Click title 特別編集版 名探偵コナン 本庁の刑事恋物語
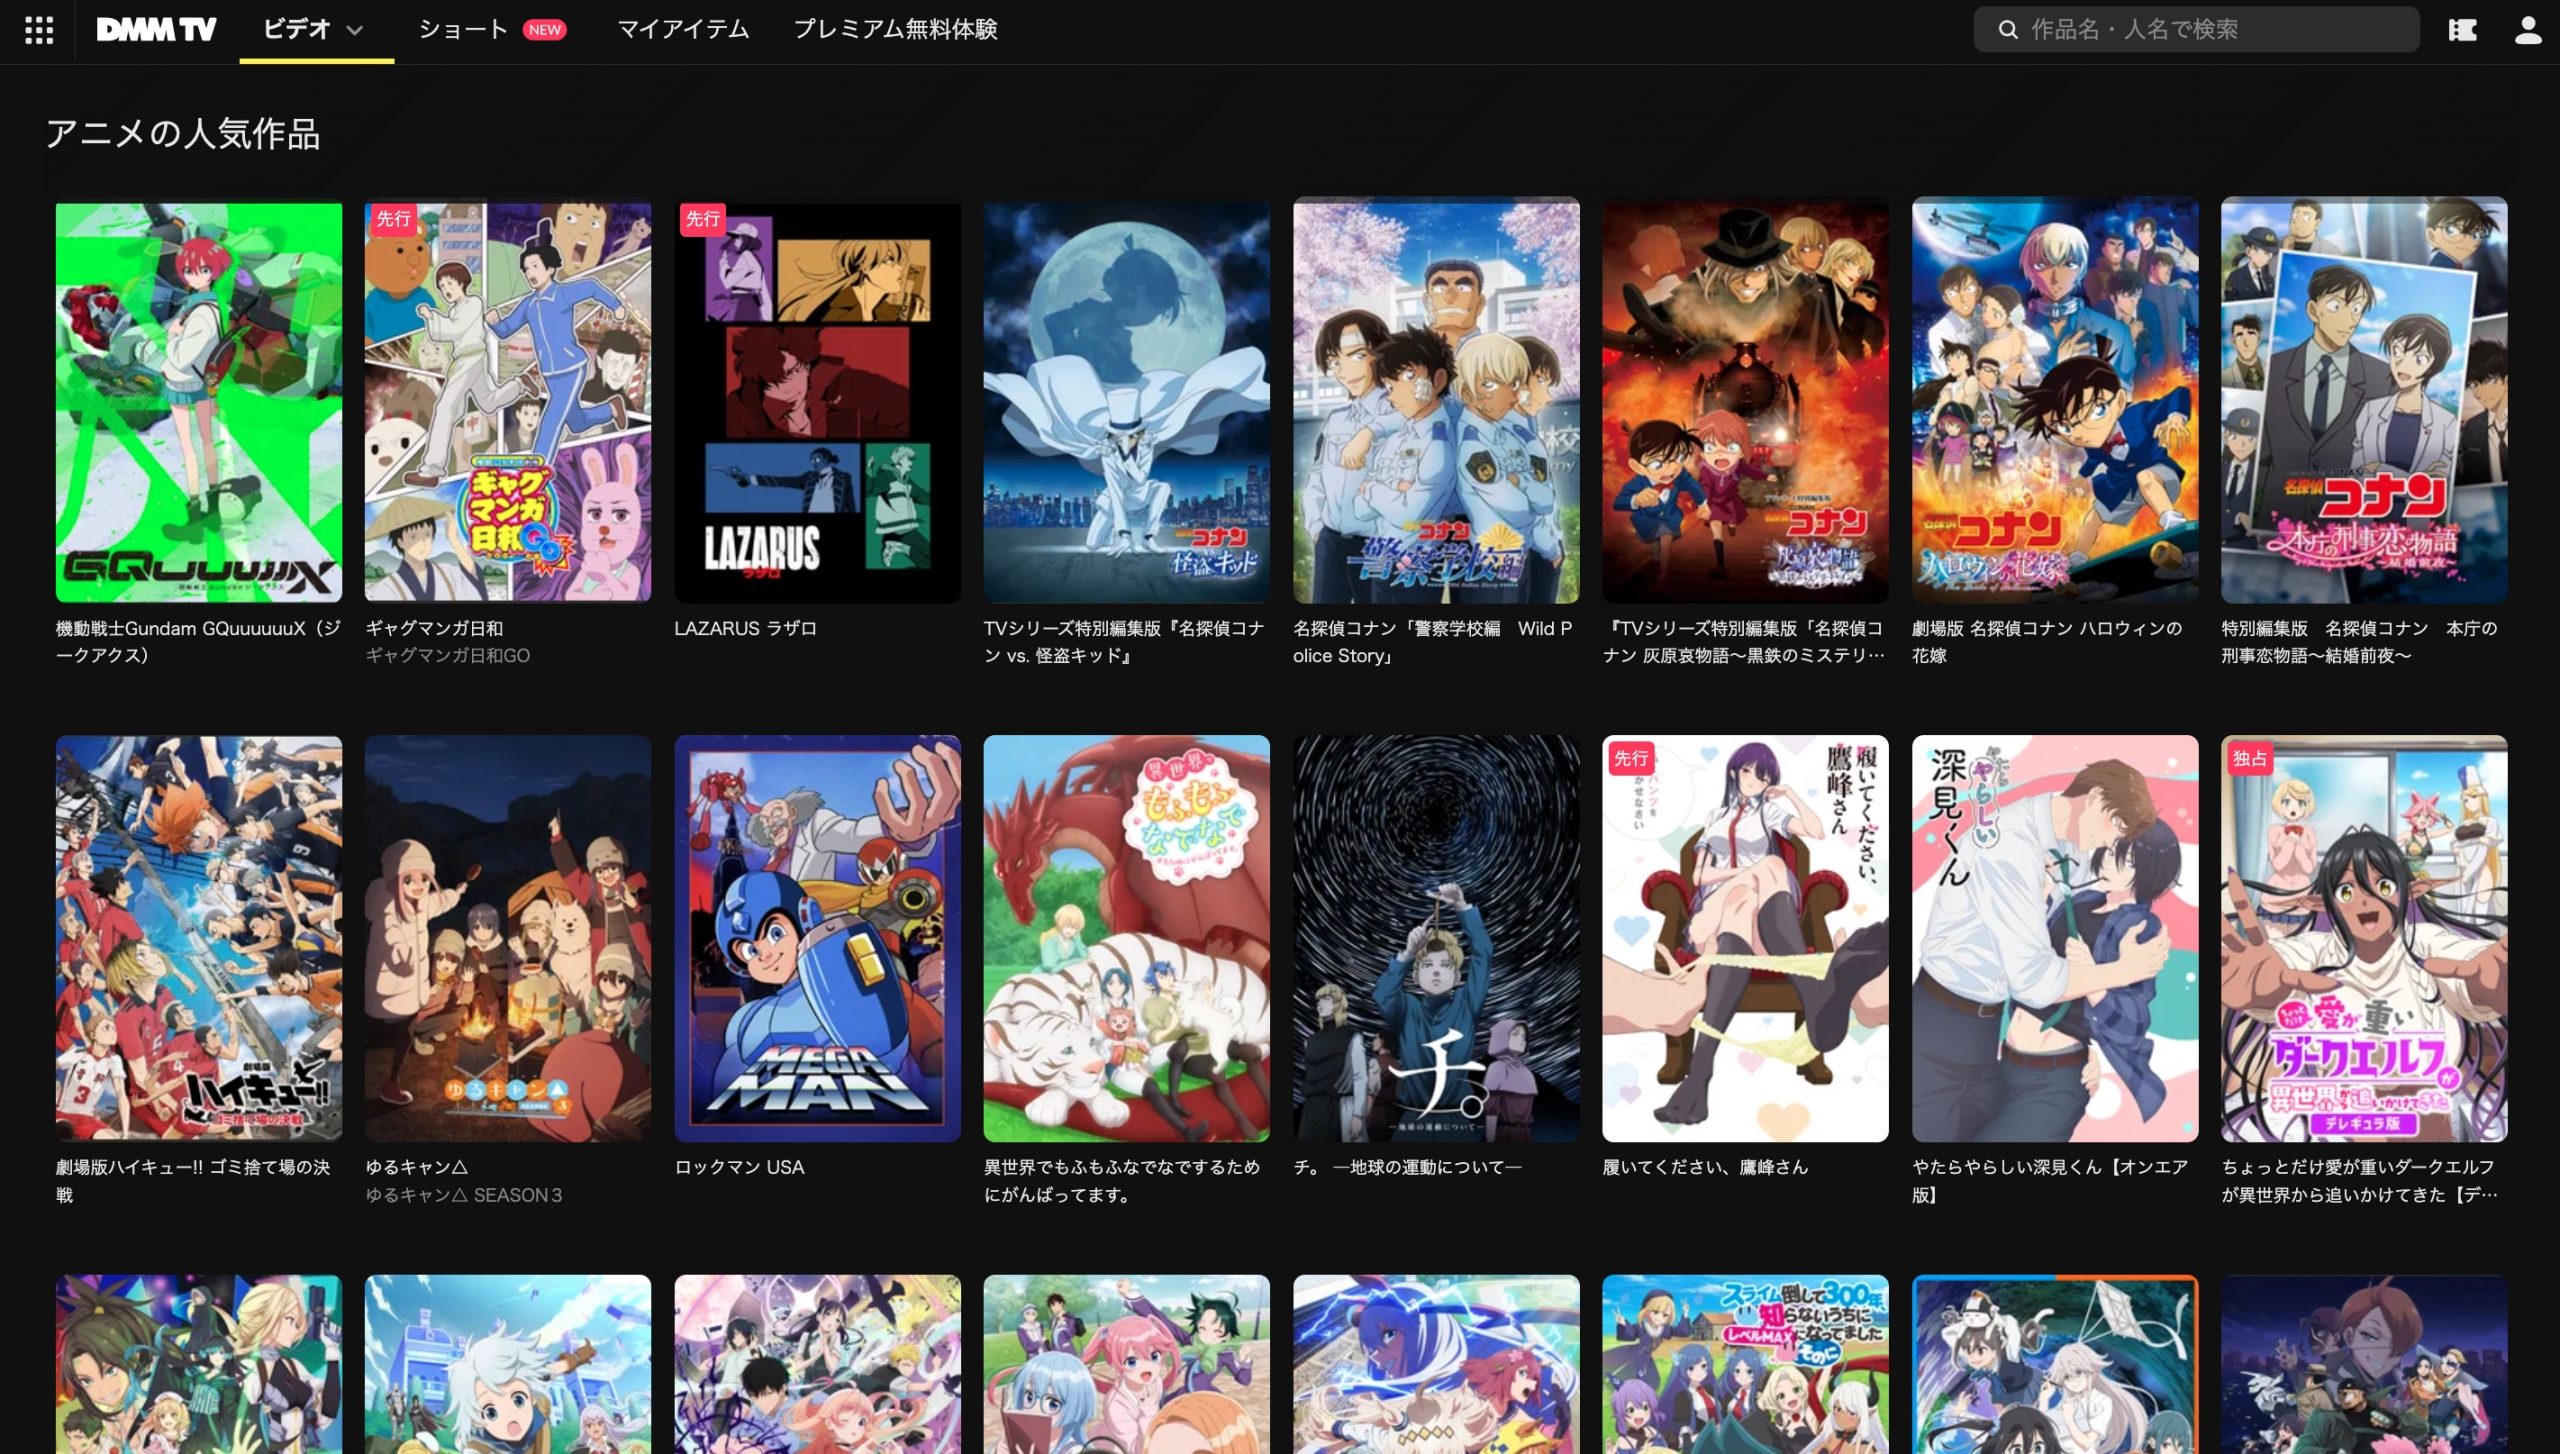 click(2360, 642)
